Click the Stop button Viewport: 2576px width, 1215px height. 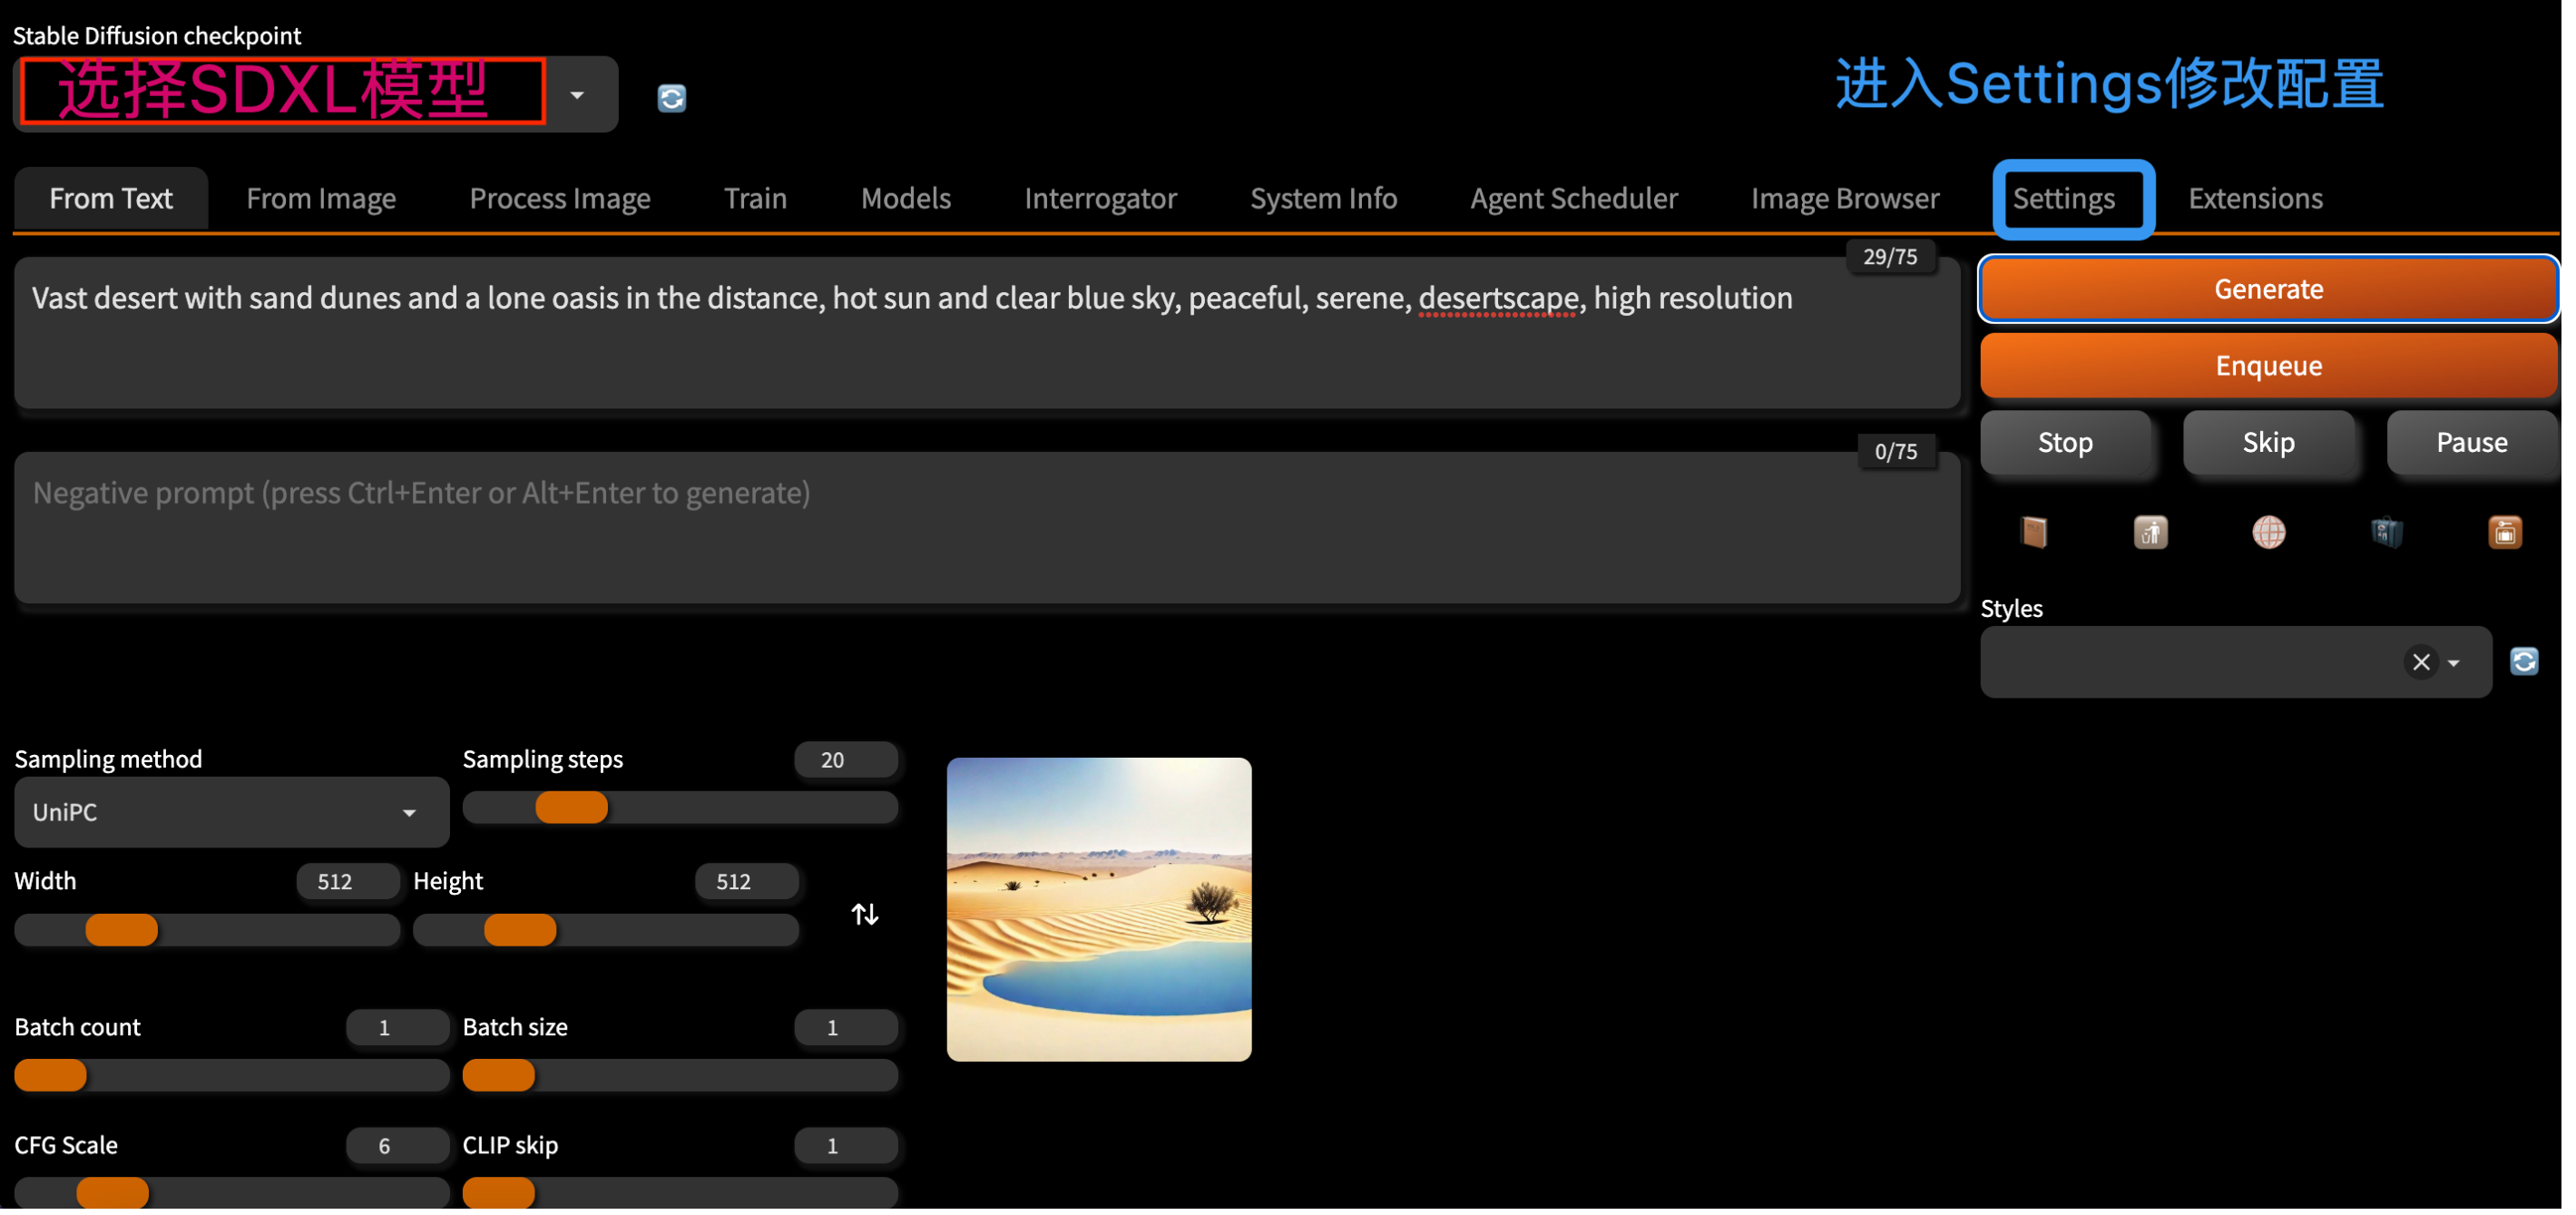pos(2065,442)
